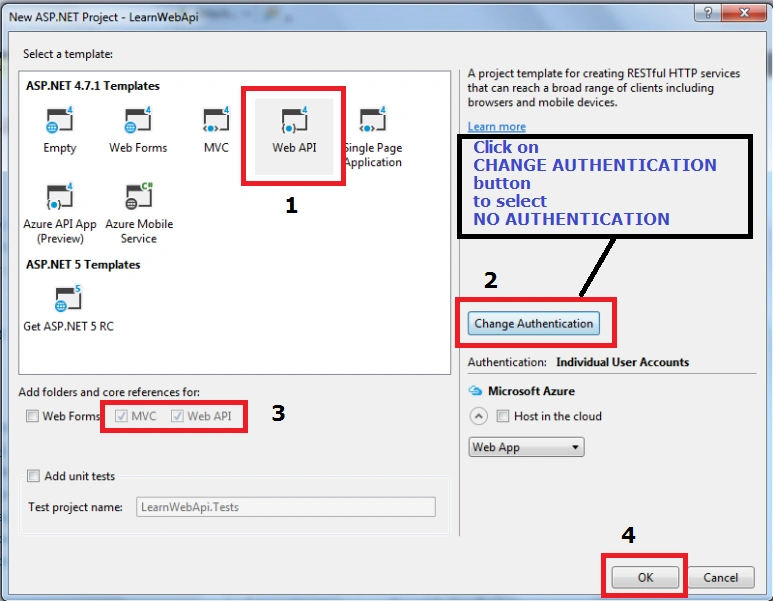773x601 pixels.
Task: Open the Web App dropdown
Action: click(x=526, y=447)
